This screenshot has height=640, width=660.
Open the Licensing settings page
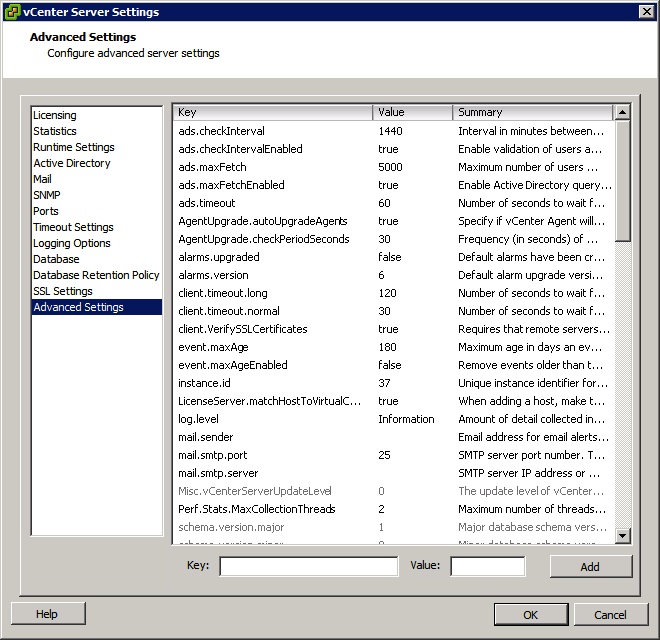pos(55,115)
